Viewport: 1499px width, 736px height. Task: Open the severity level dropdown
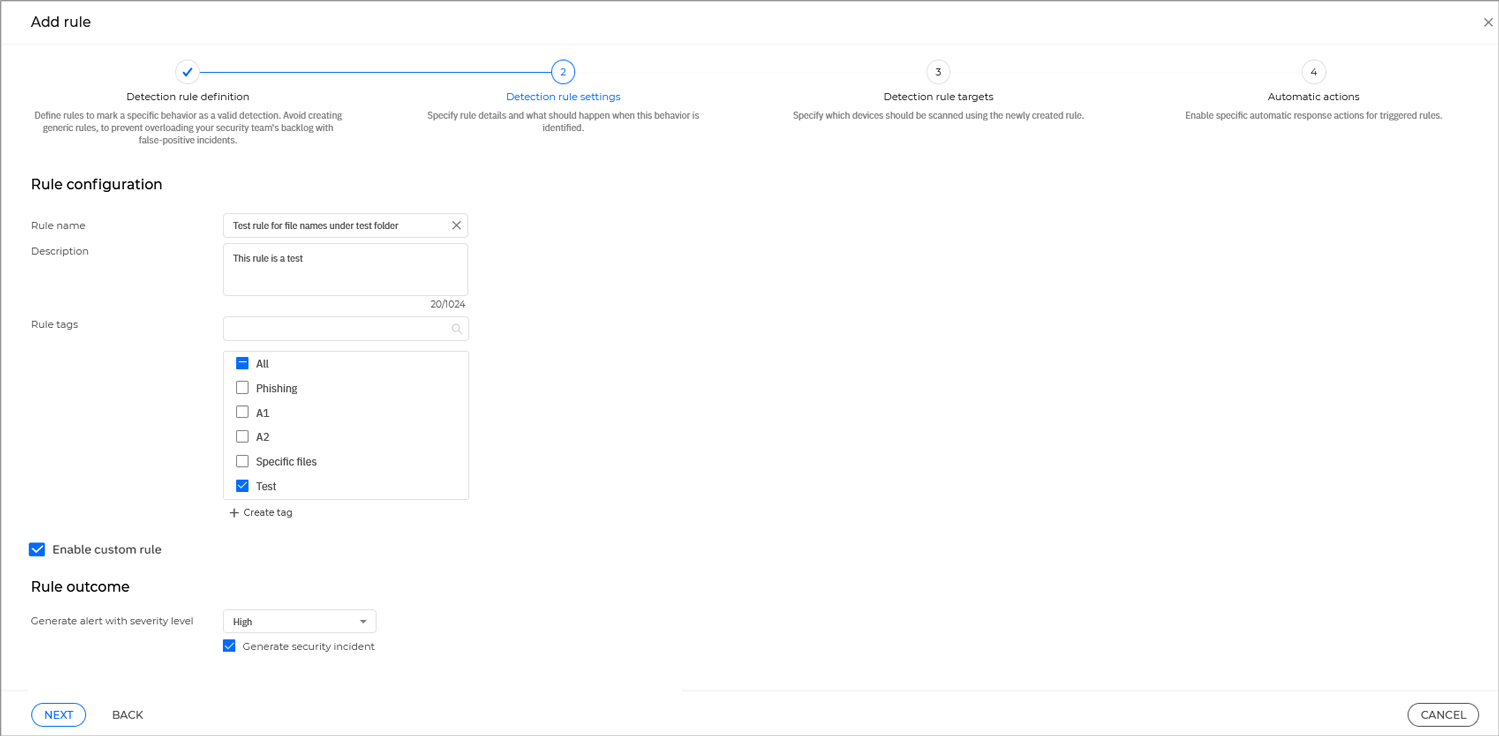coord(300,621)
